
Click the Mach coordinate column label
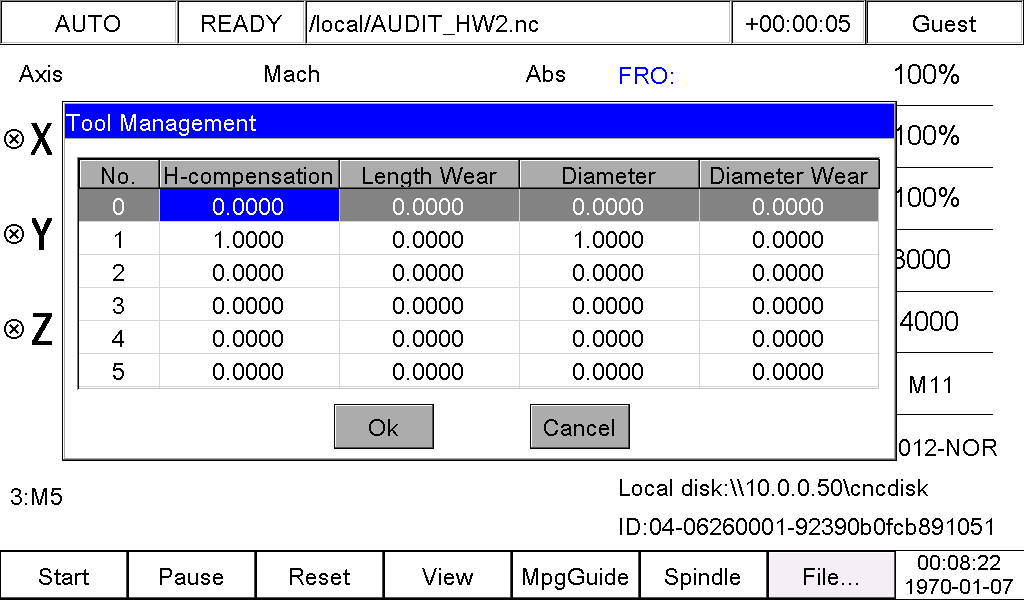click(292, 74)
